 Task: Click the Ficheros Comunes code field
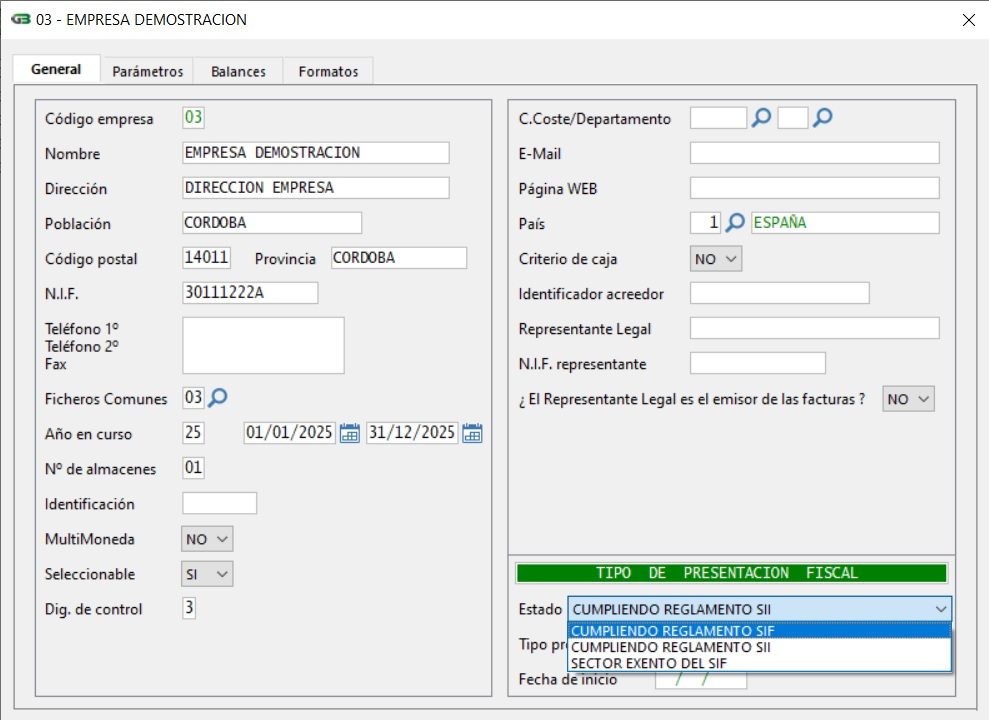(x=193, y=397)
